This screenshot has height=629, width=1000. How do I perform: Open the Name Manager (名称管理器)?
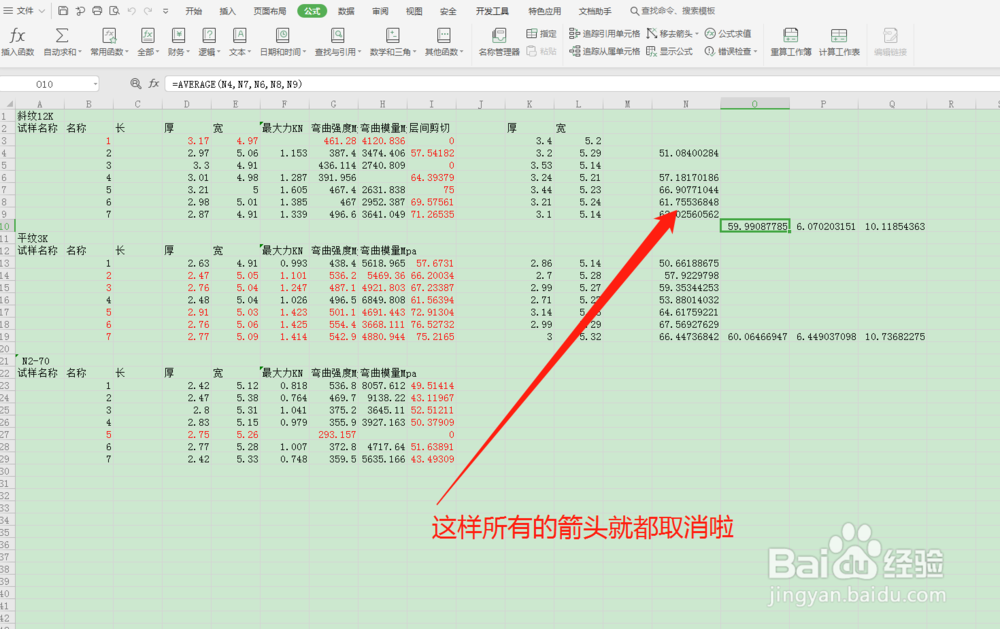[x=499, y=44]
